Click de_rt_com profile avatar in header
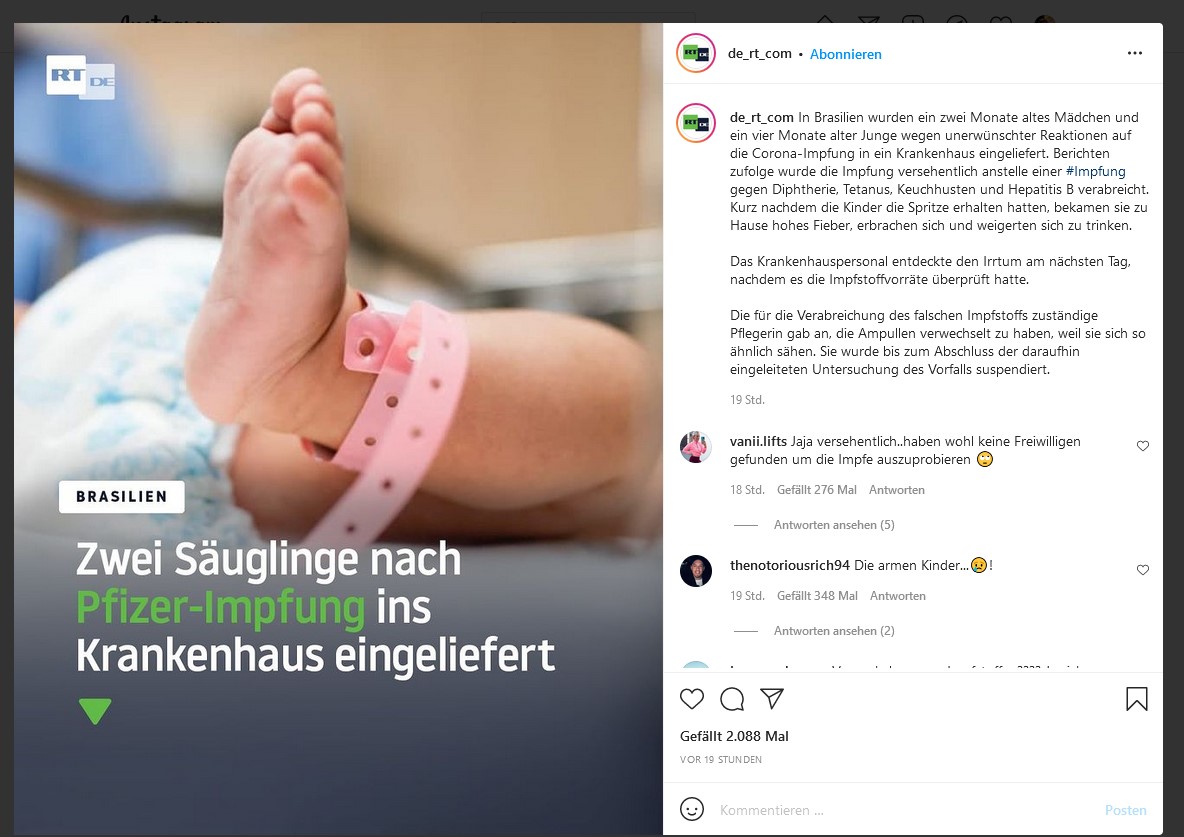The image size is (1184, 837). coord(695,53)
